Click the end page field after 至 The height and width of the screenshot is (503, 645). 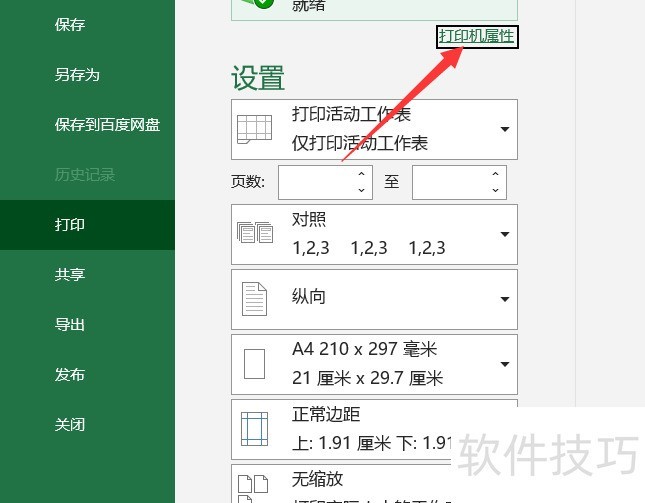(x=459, y=183)
